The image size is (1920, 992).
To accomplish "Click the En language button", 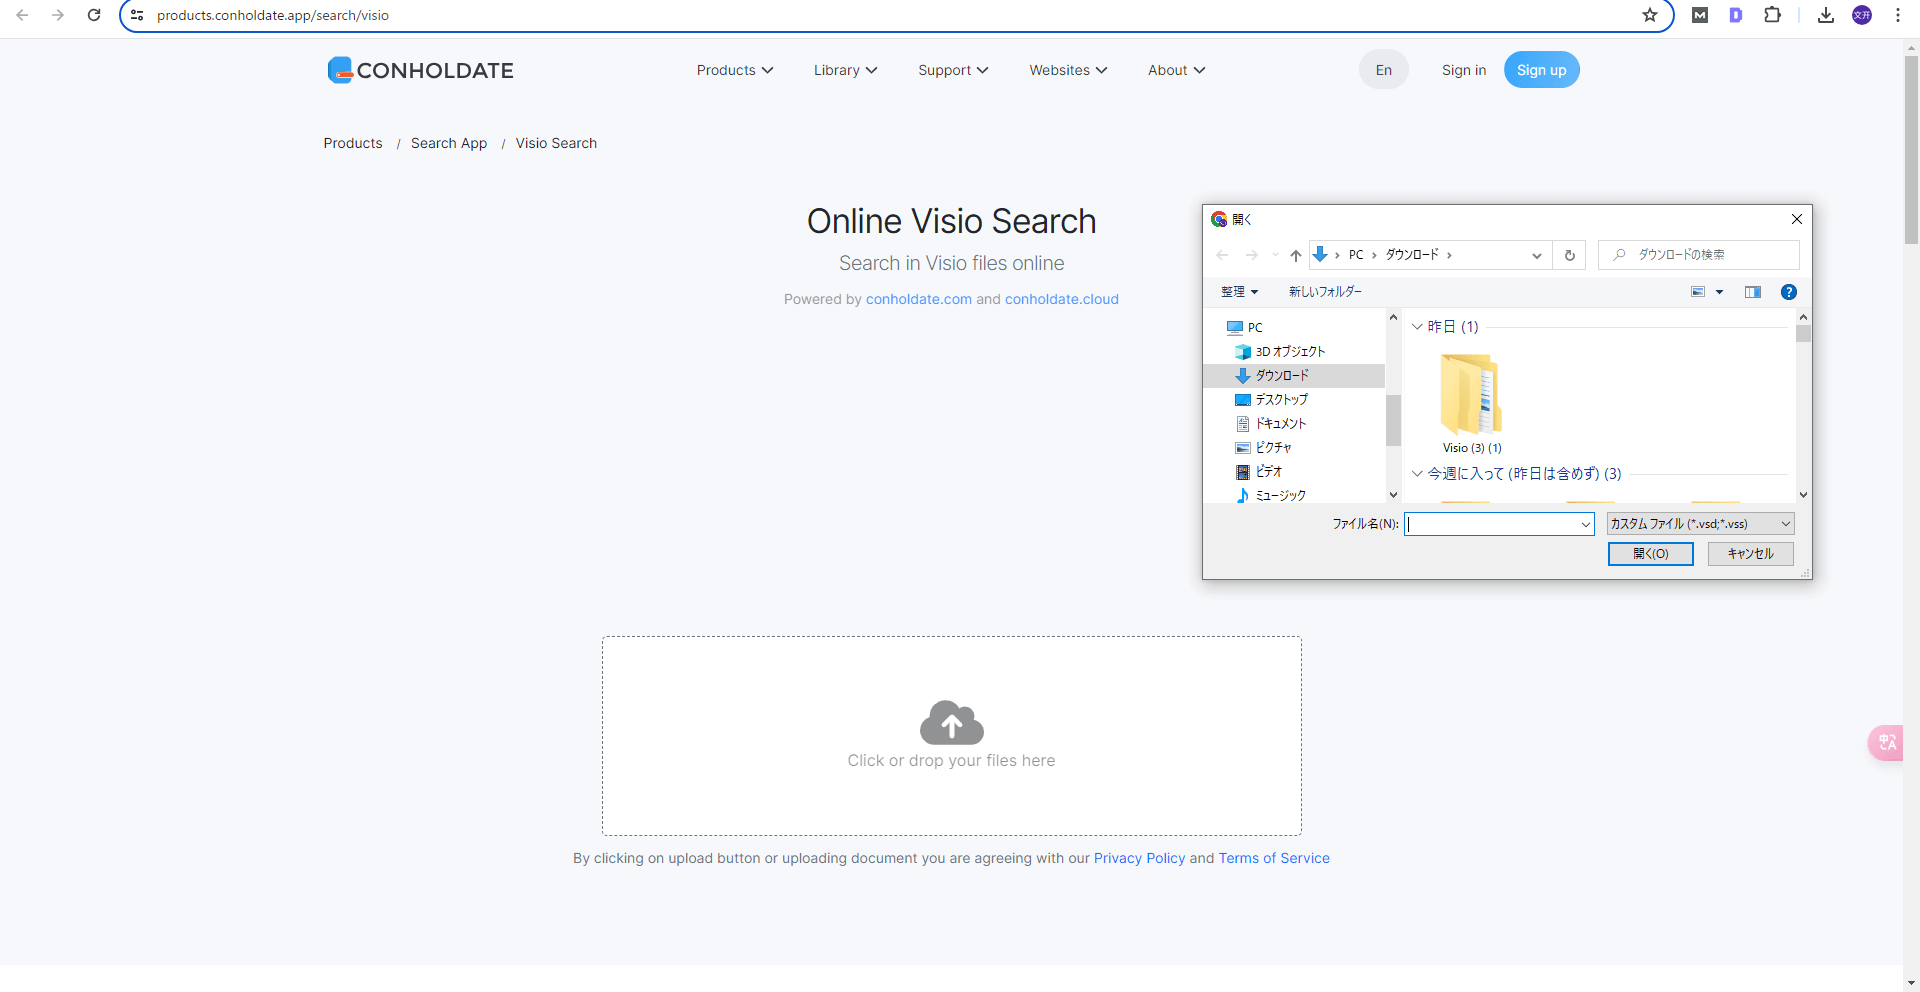I will click(x=1383, y=70).
